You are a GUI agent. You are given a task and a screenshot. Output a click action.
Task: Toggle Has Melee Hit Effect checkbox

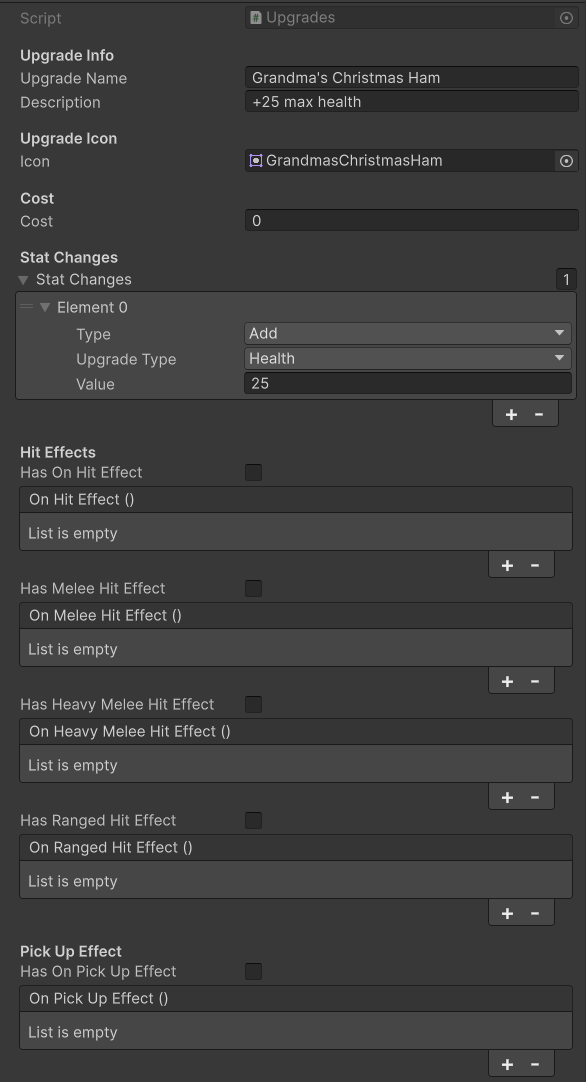click(253, 589)
